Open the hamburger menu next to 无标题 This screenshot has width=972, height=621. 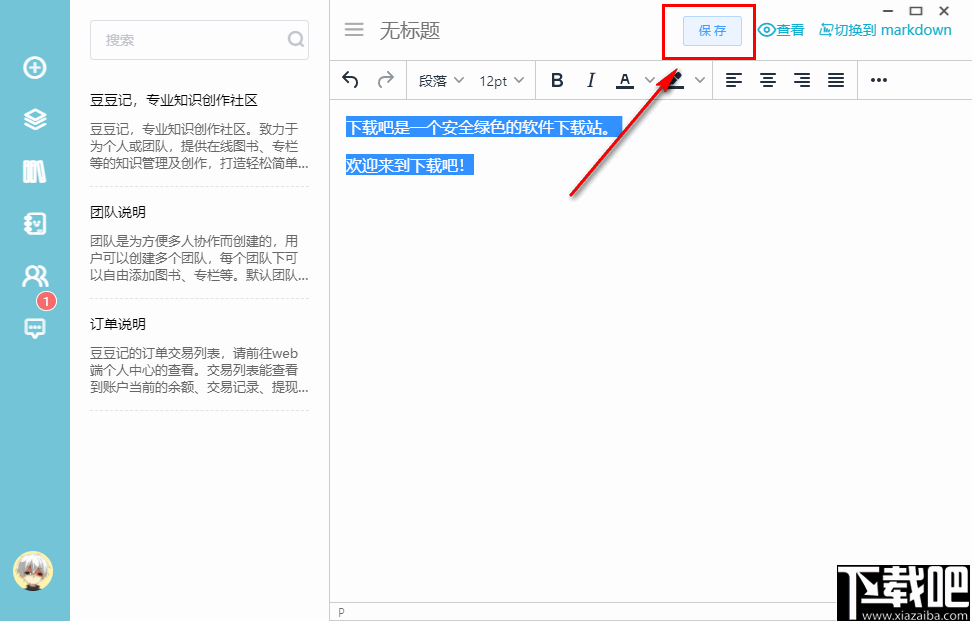tap(353, 30)
